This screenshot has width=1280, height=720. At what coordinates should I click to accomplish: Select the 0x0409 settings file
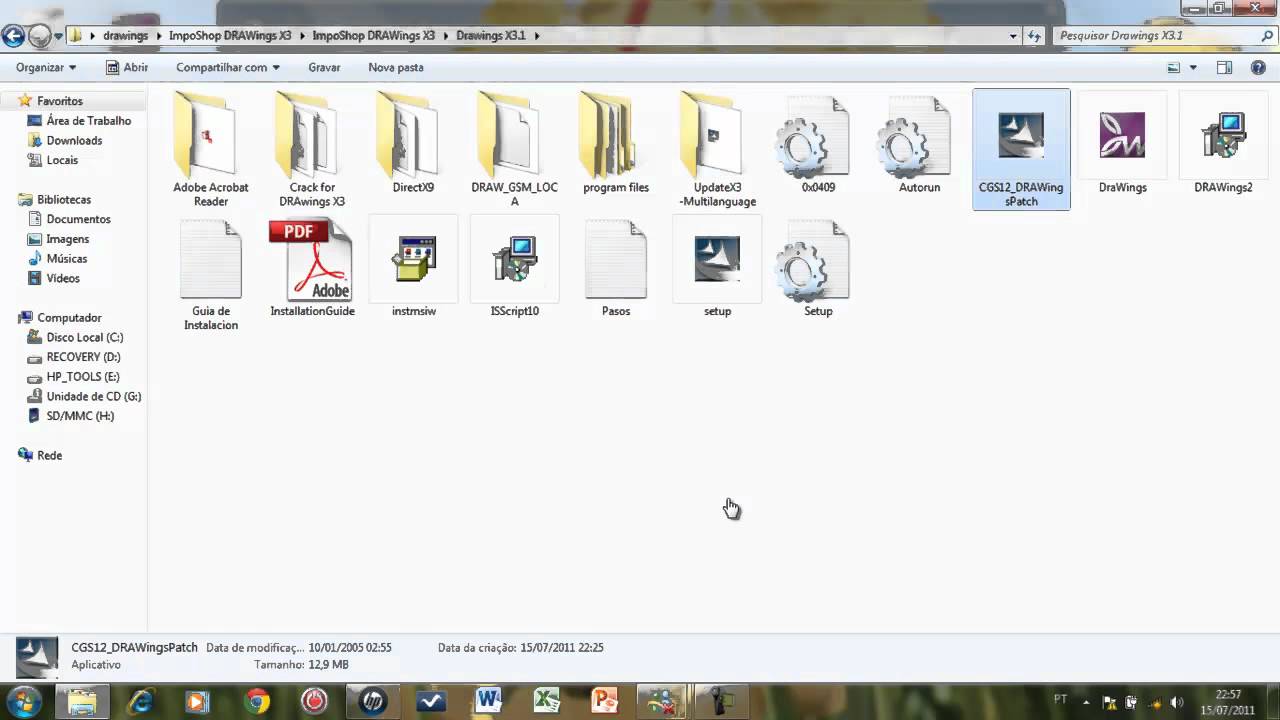(818, 143)
